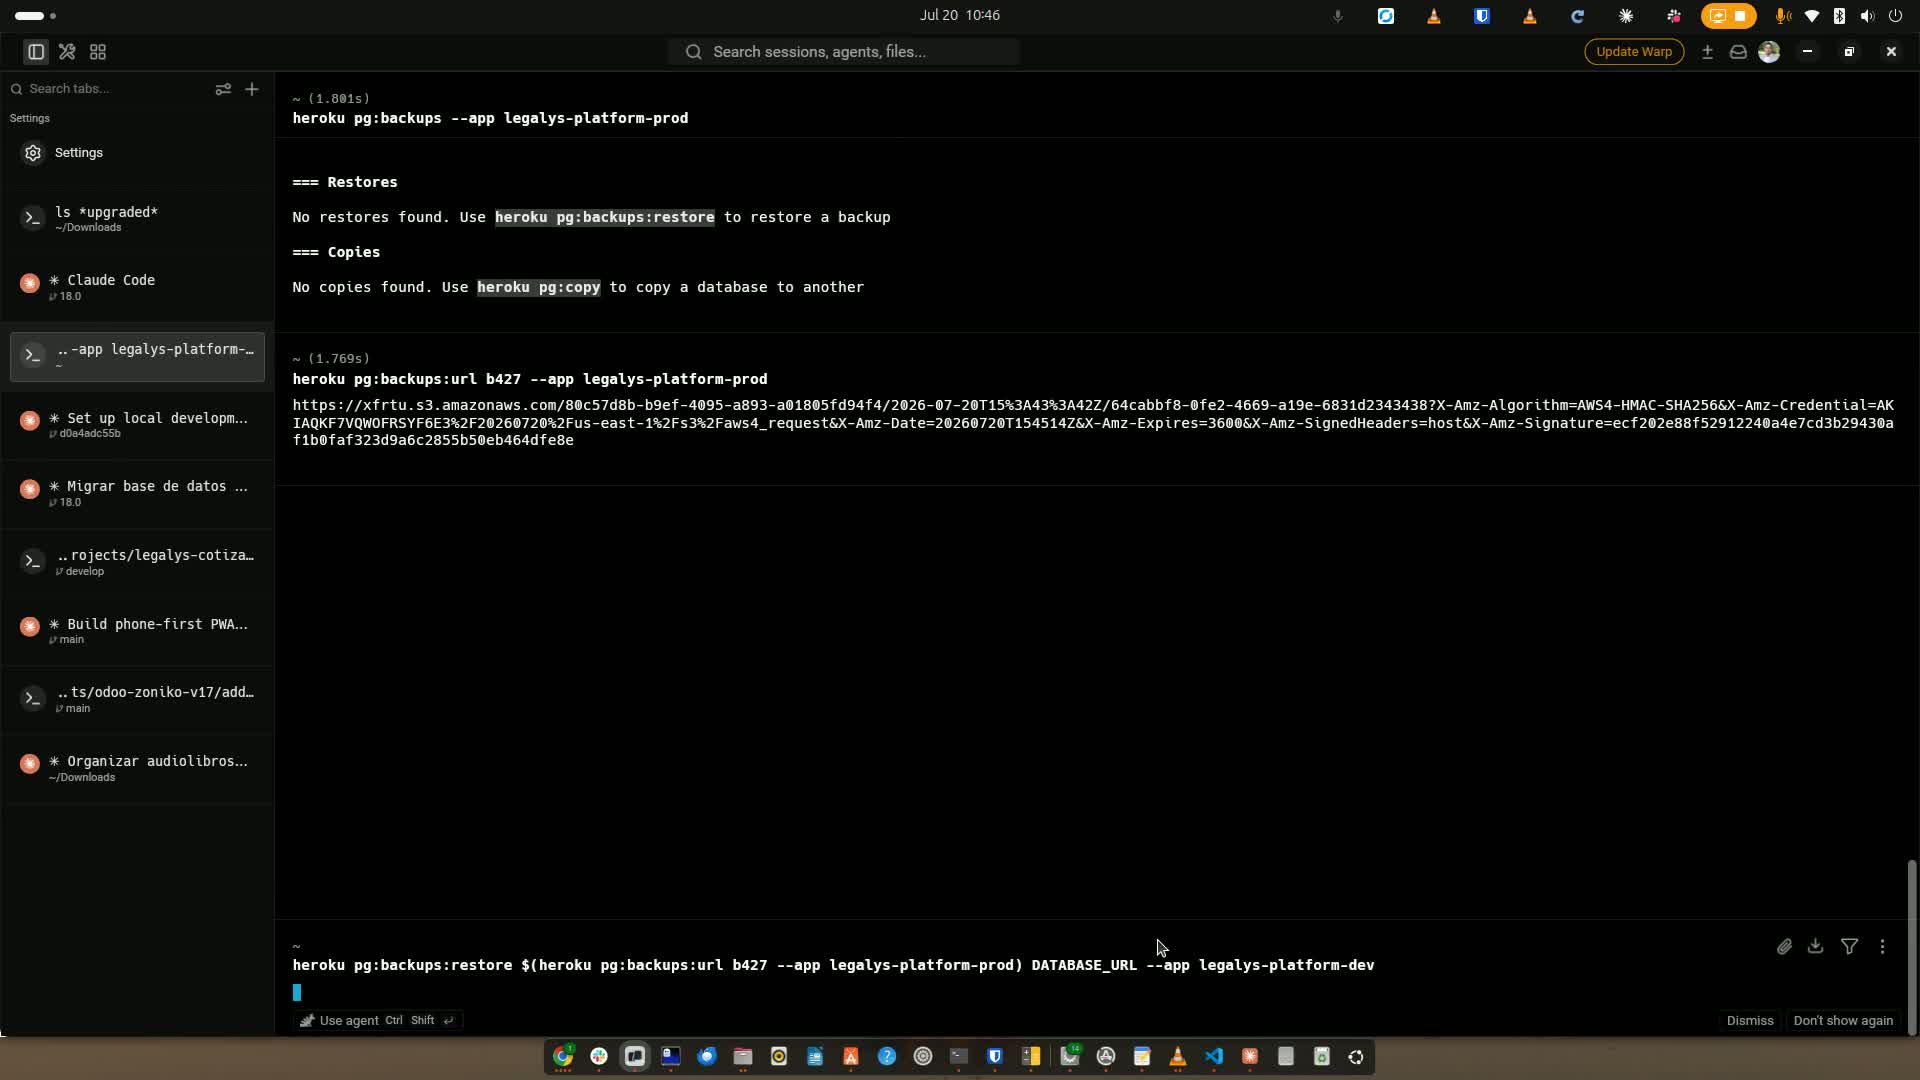Click the '=== Copies' heading
The image size is (1920, 1080).
tap(336, 252)
